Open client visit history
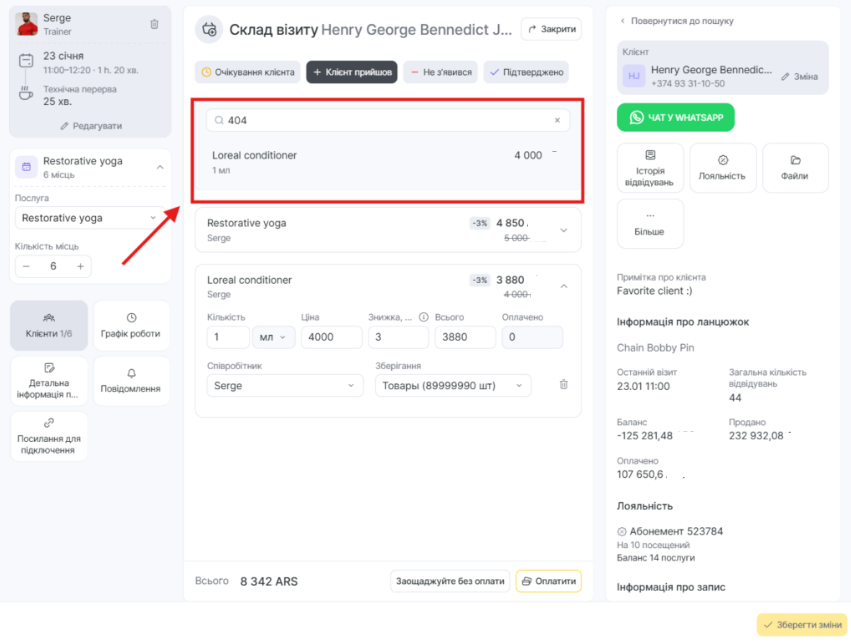This screenshot has width=851, height=644. [650, 167]
